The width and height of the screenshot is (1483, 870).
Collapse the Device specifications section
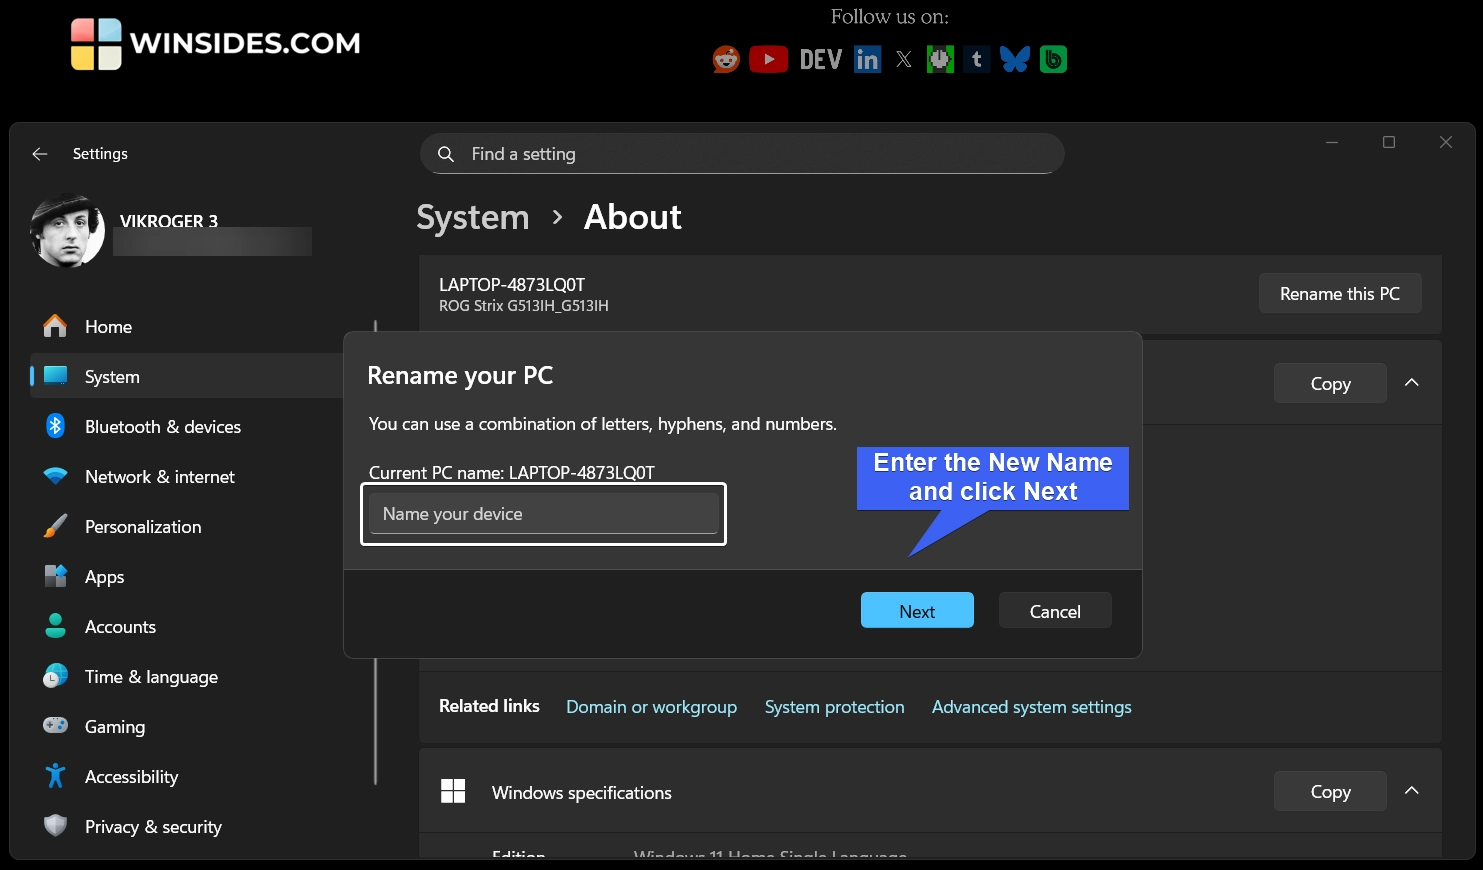pyautogui.click(x=1412, y=383)
